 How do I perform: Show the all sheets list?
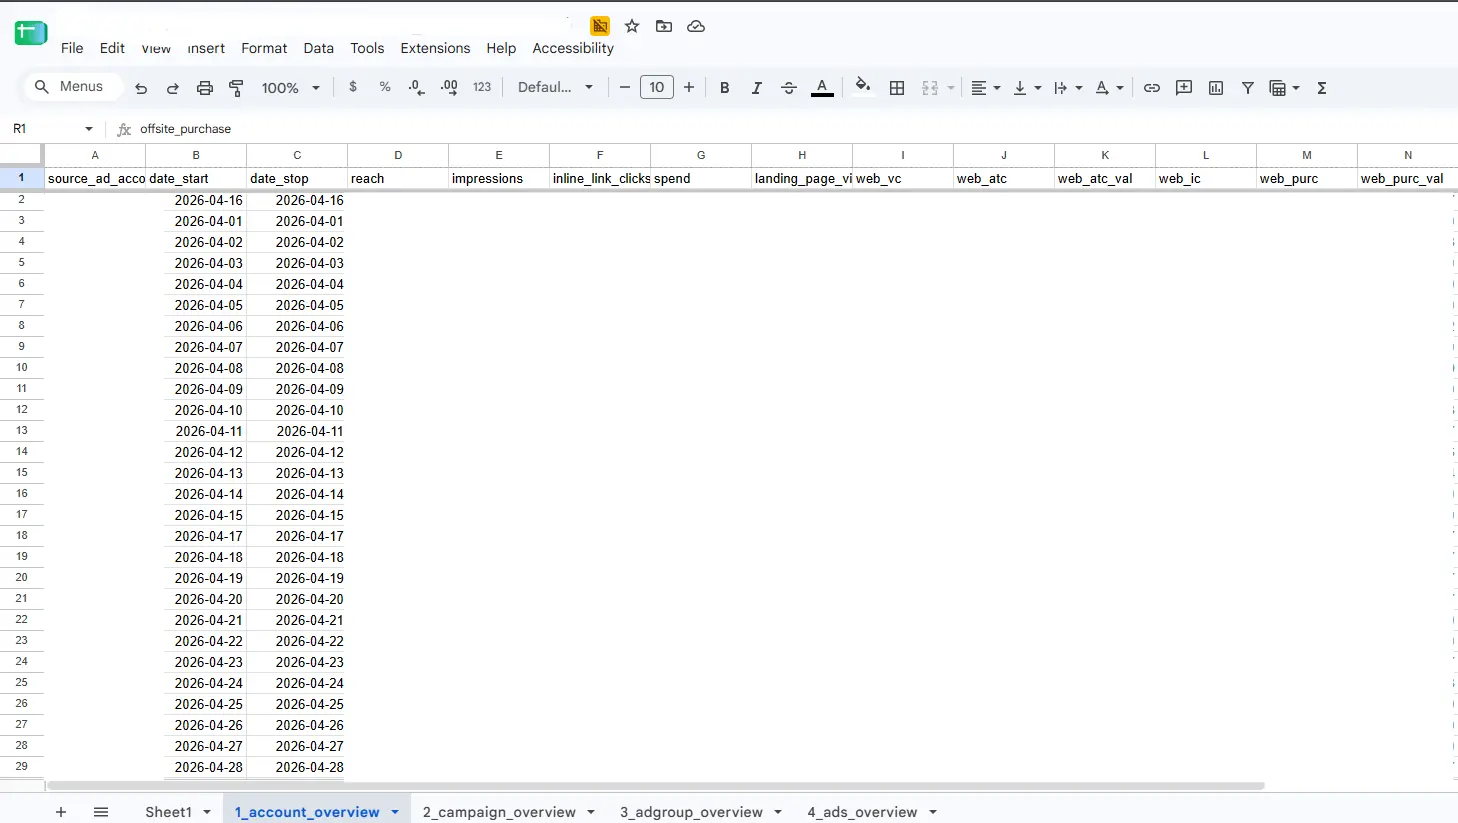tap(101, 812)
